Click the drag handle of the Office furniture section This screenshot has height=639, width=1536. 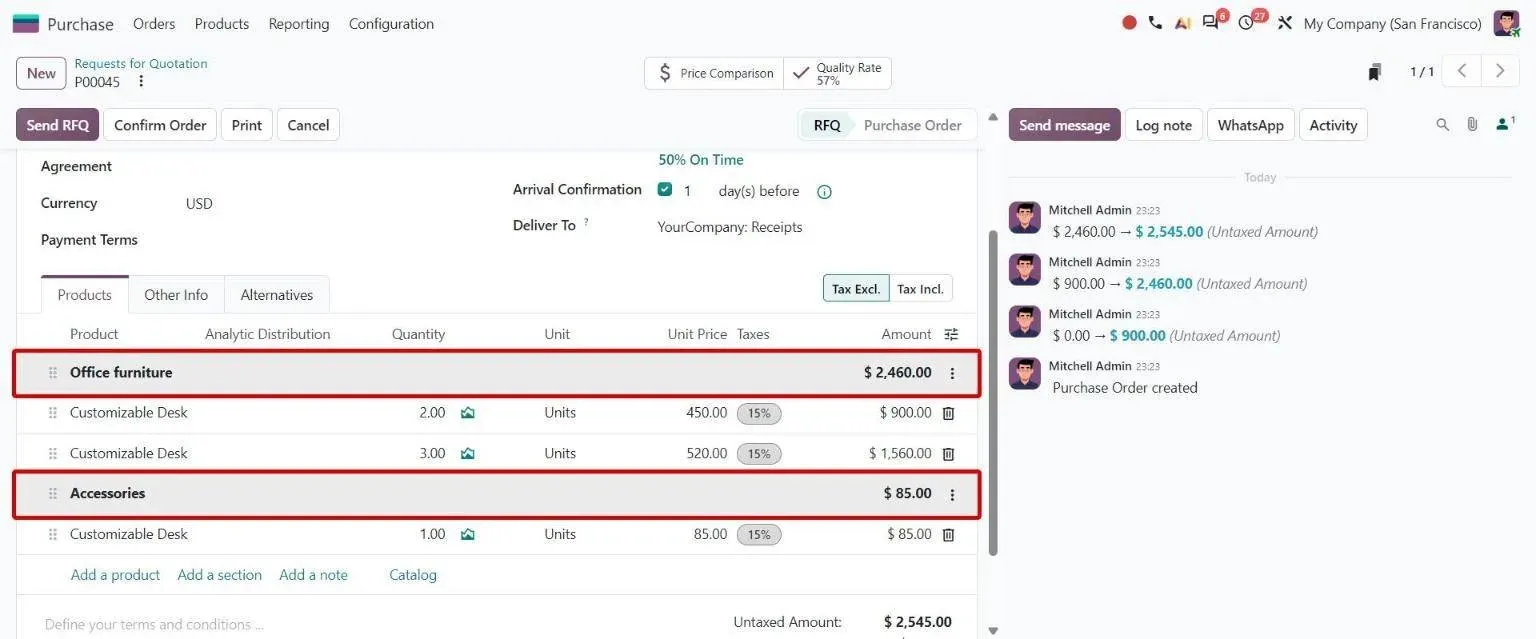(x=53, y=373)
